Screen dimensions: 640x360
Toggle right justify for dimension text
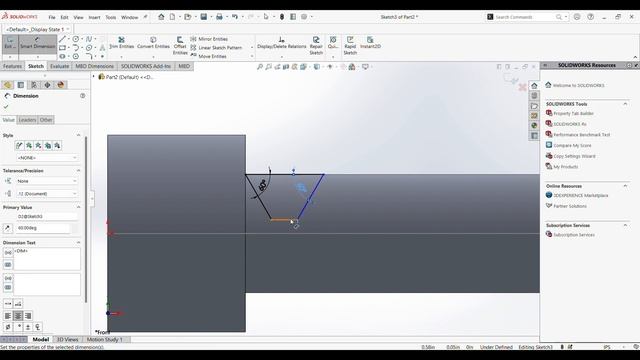pos(28,316)
